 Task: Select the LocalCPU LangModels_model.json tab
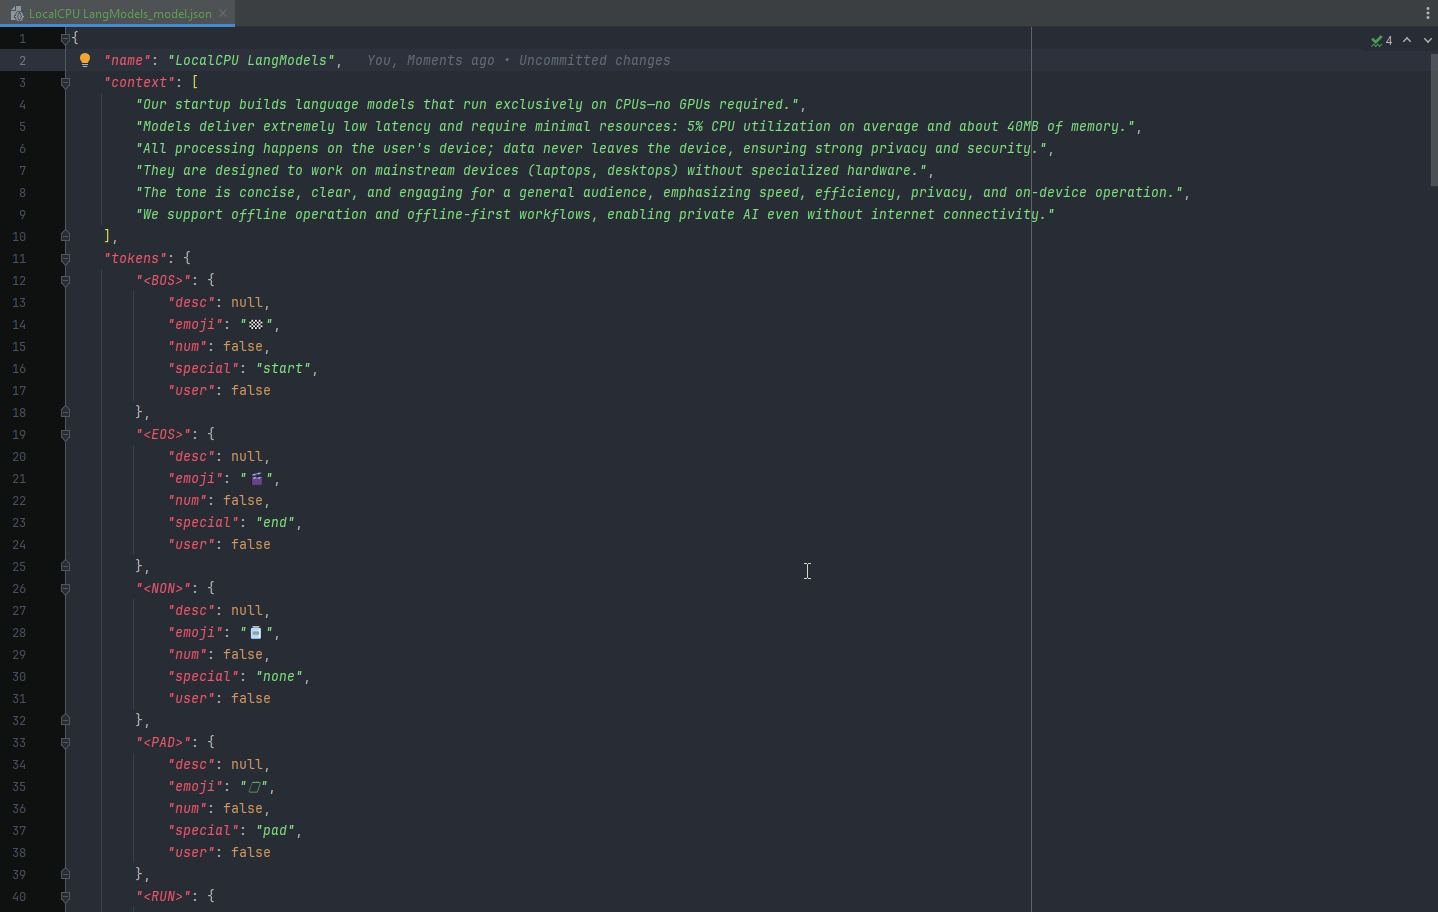coord(120,14)
